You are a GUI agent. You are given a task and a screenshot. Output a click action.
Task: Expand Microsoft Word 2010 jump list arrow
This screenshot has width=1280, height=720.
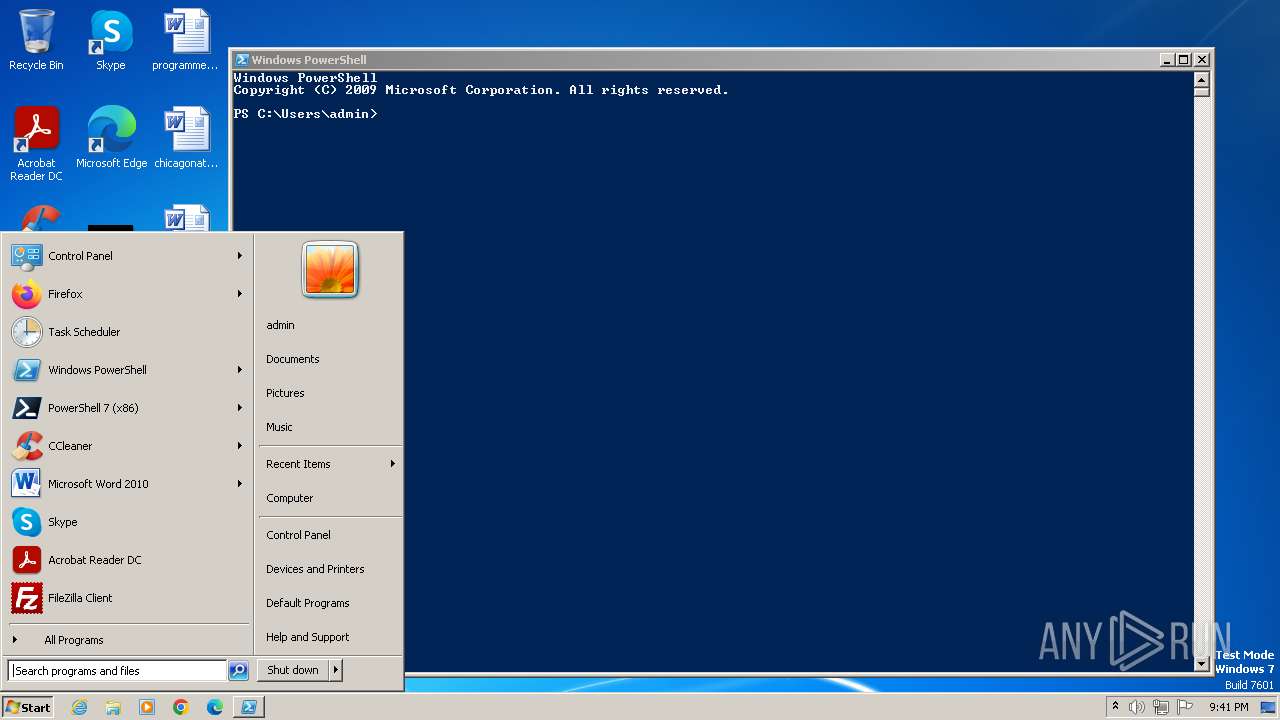point(239,484)
